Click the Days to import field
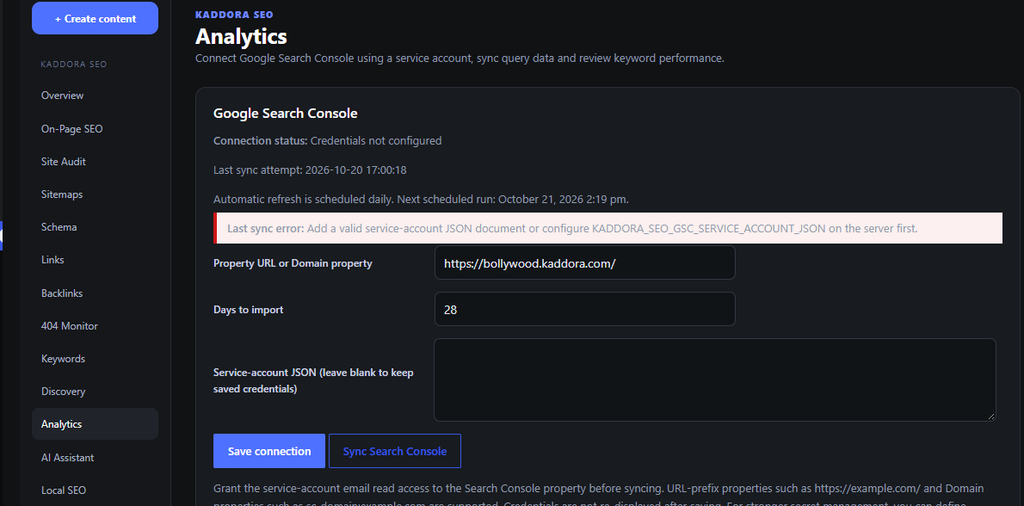Image resolution: width=1024 pixels, height=506 pixels. (x=584, y=309)
